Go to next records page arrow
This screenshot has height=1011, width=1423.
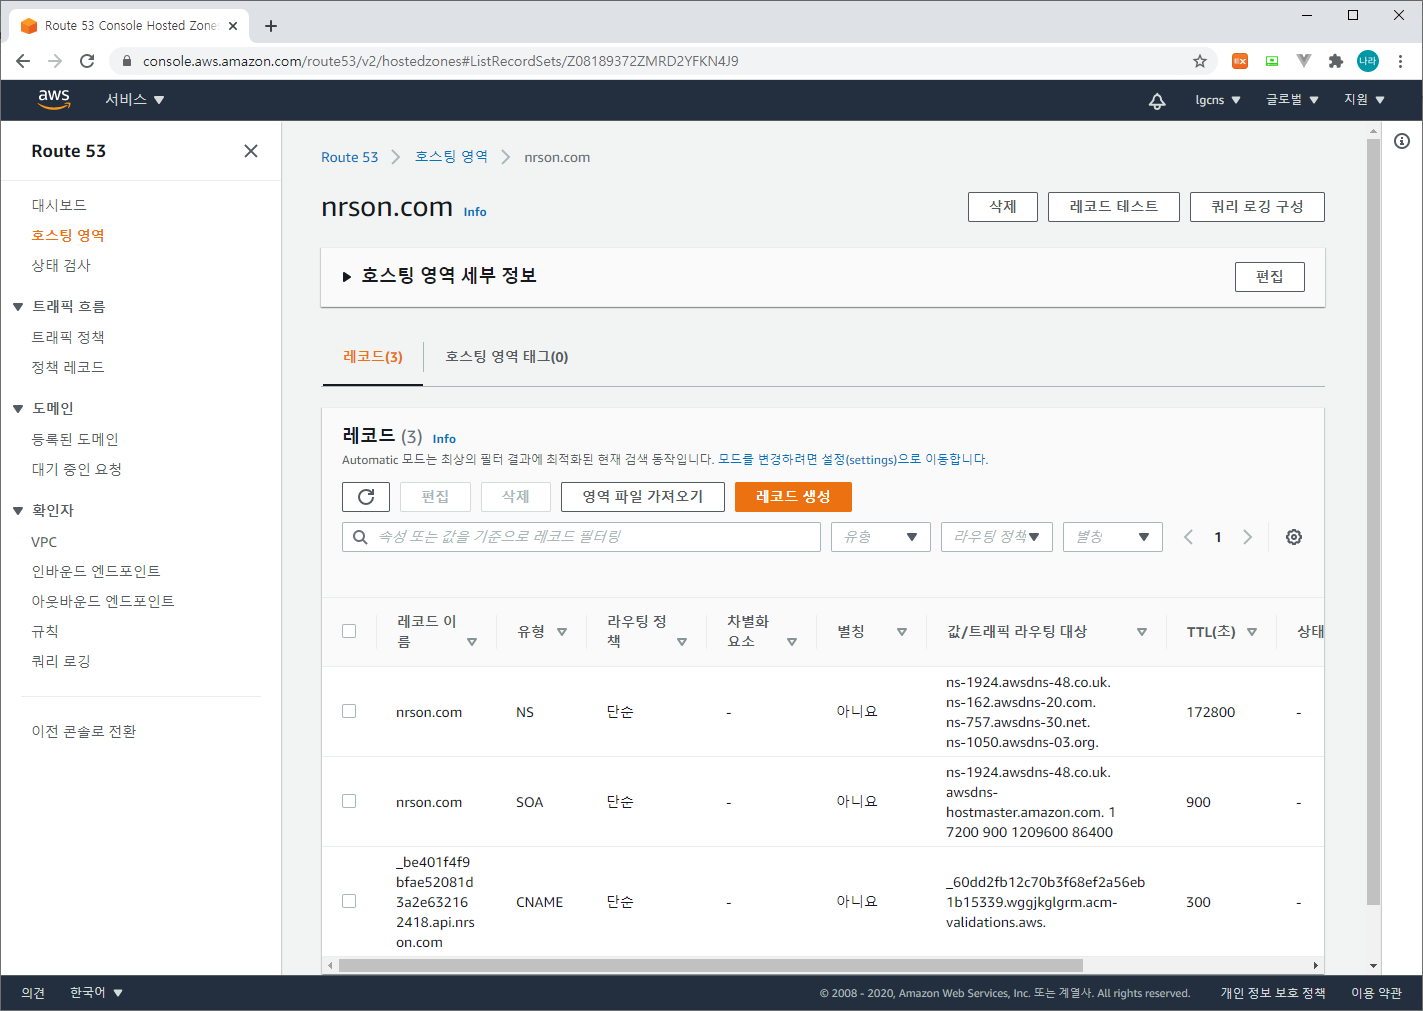pos(1247,537)
